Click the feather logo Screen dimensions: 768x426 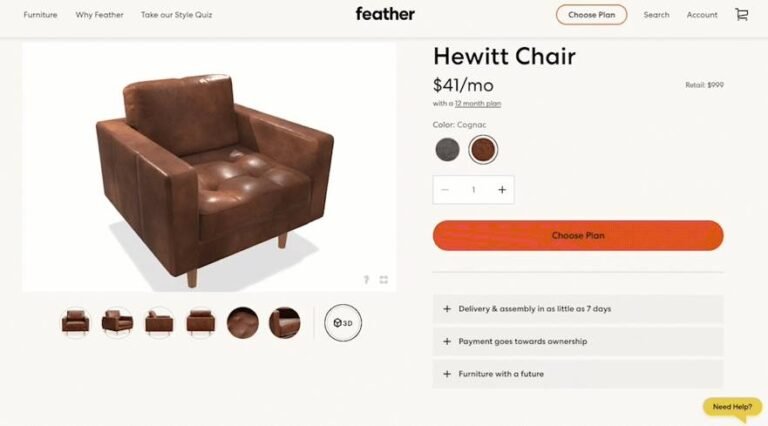(x=385, y=14)
